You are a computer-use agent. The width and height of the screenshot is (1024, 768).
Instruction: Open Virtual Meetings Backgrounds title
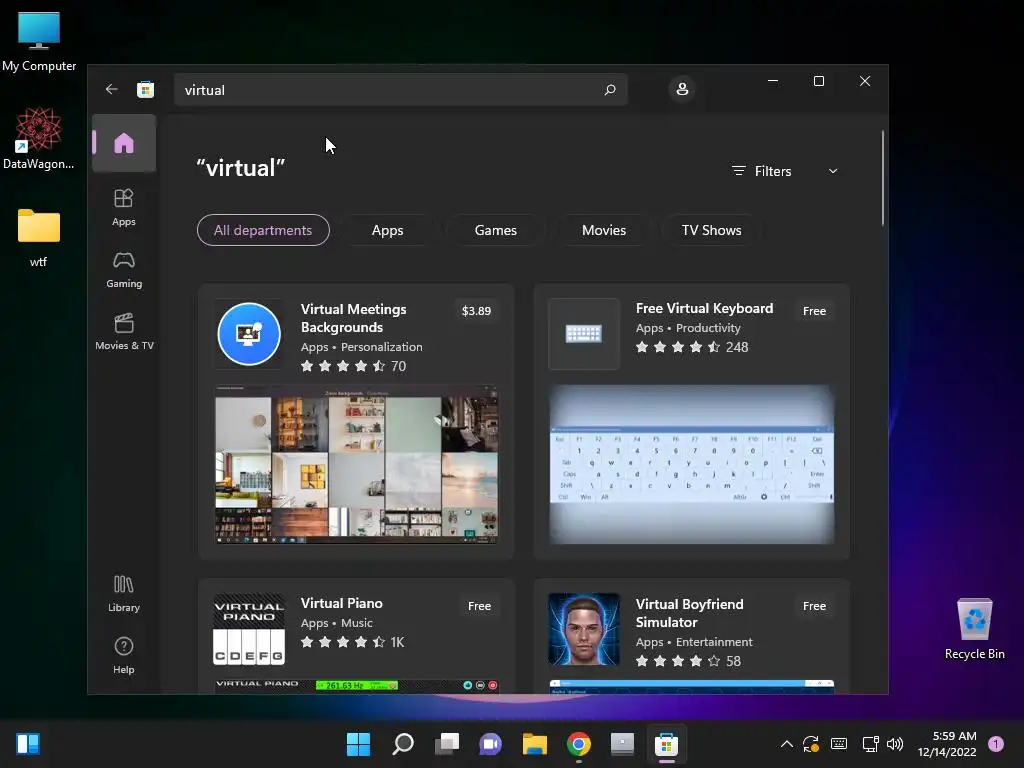click(x=353, y=318)
